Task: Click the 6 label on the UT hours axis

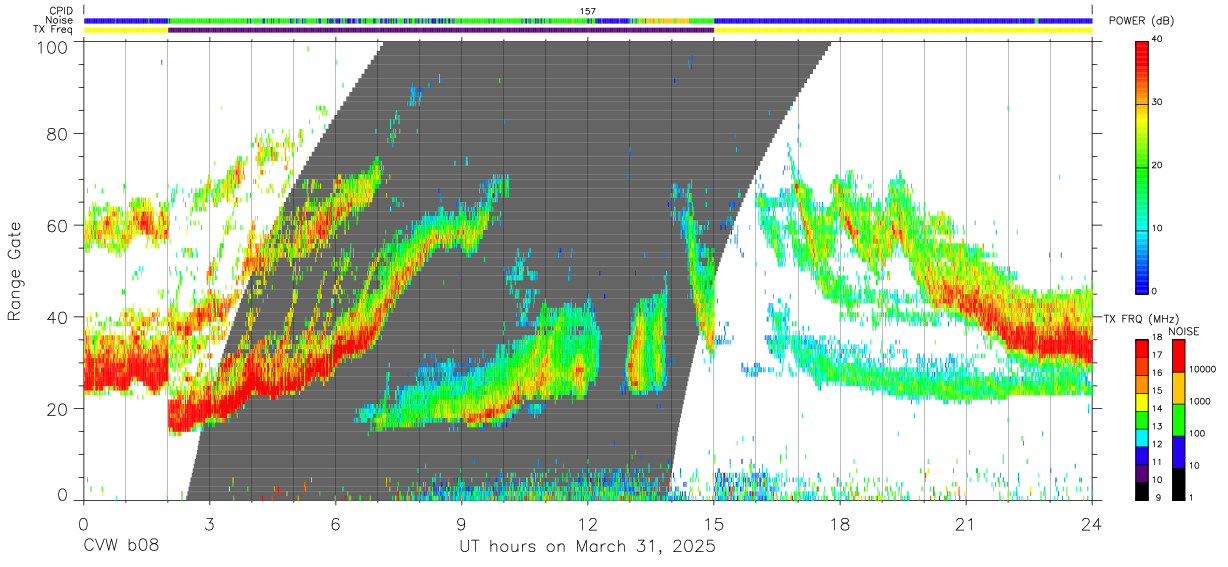Action: click(x=335, y=524)
